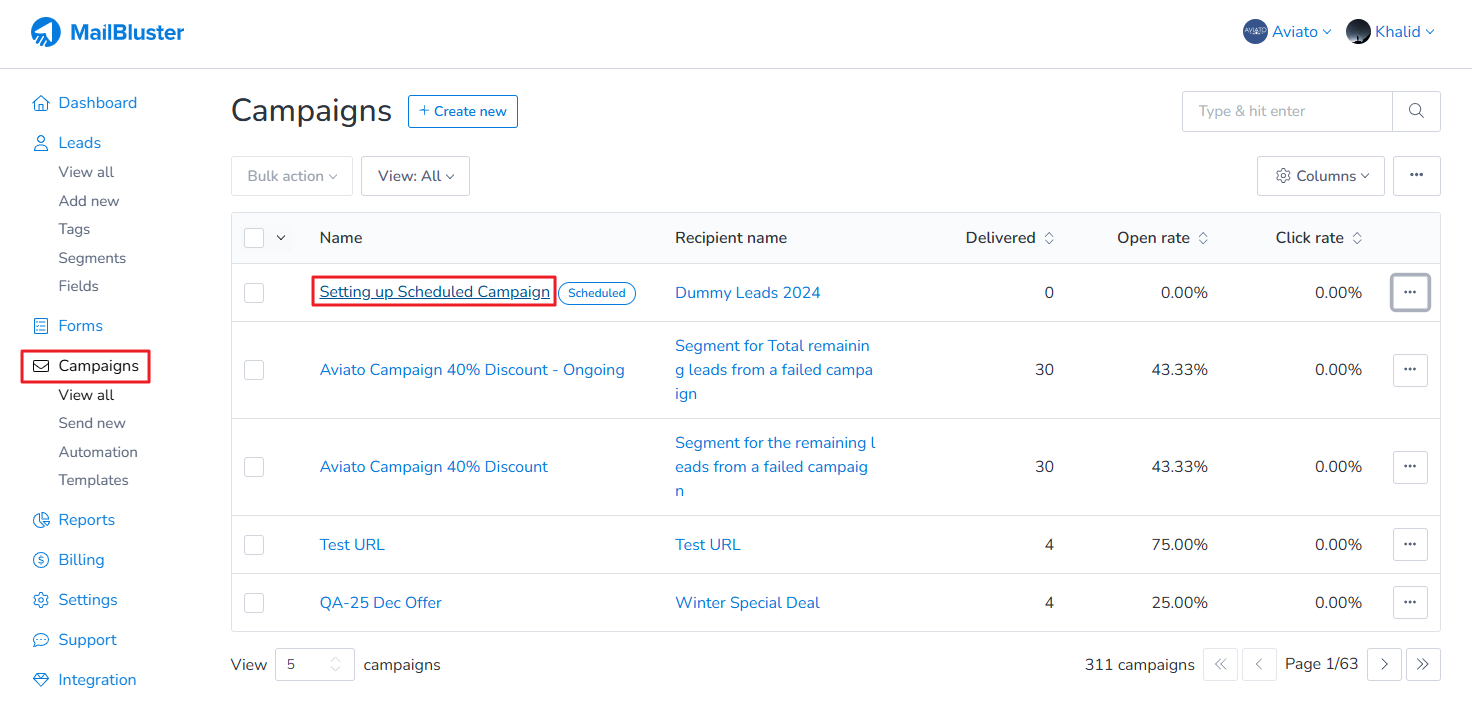Open the Aviato brand dropdown
The height and width of the screenshot is (720, 1472).
tap(1287, 32)
